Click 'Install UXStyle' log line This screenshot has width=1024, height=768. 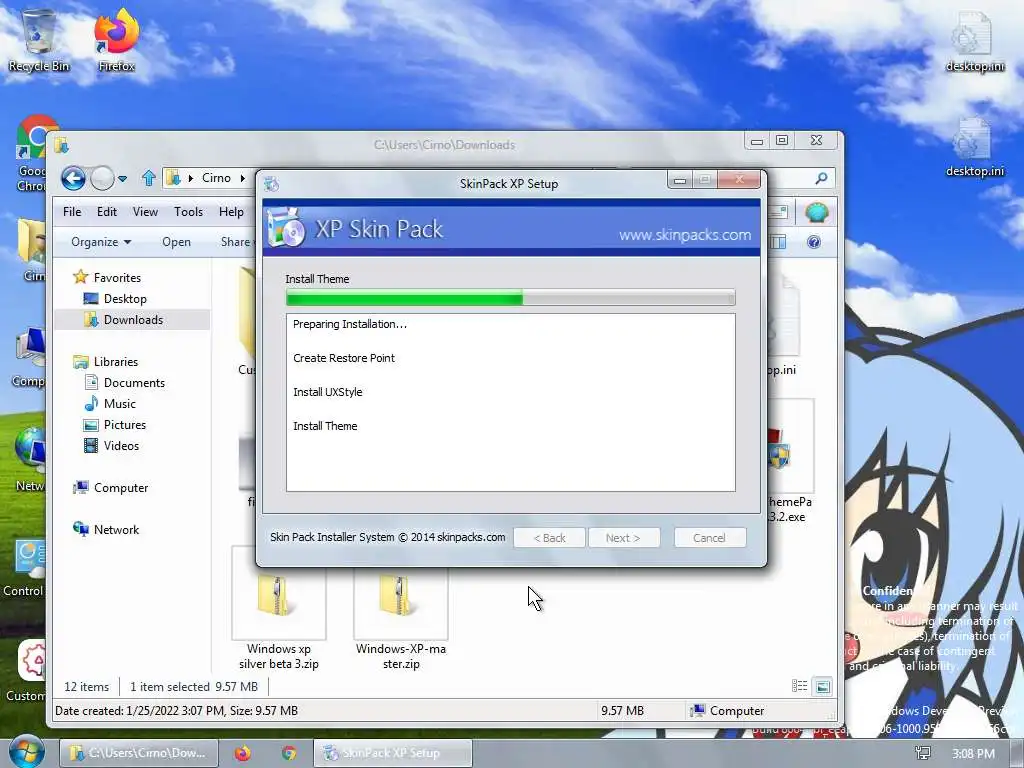(x=328, y=392)
